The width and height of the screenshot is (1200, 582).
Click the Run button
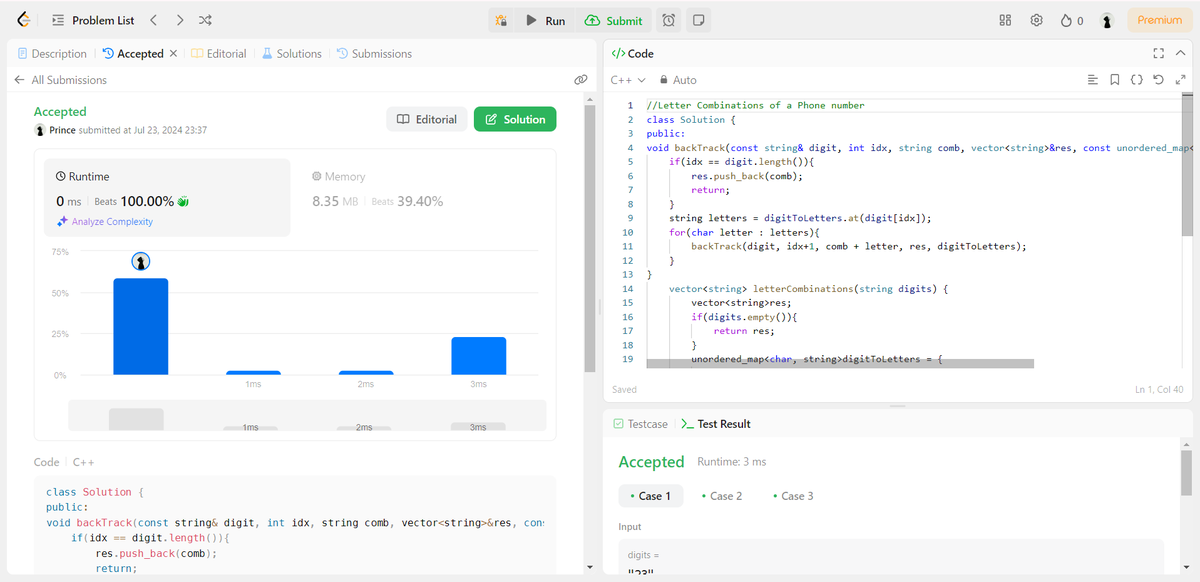coord(546,20)
